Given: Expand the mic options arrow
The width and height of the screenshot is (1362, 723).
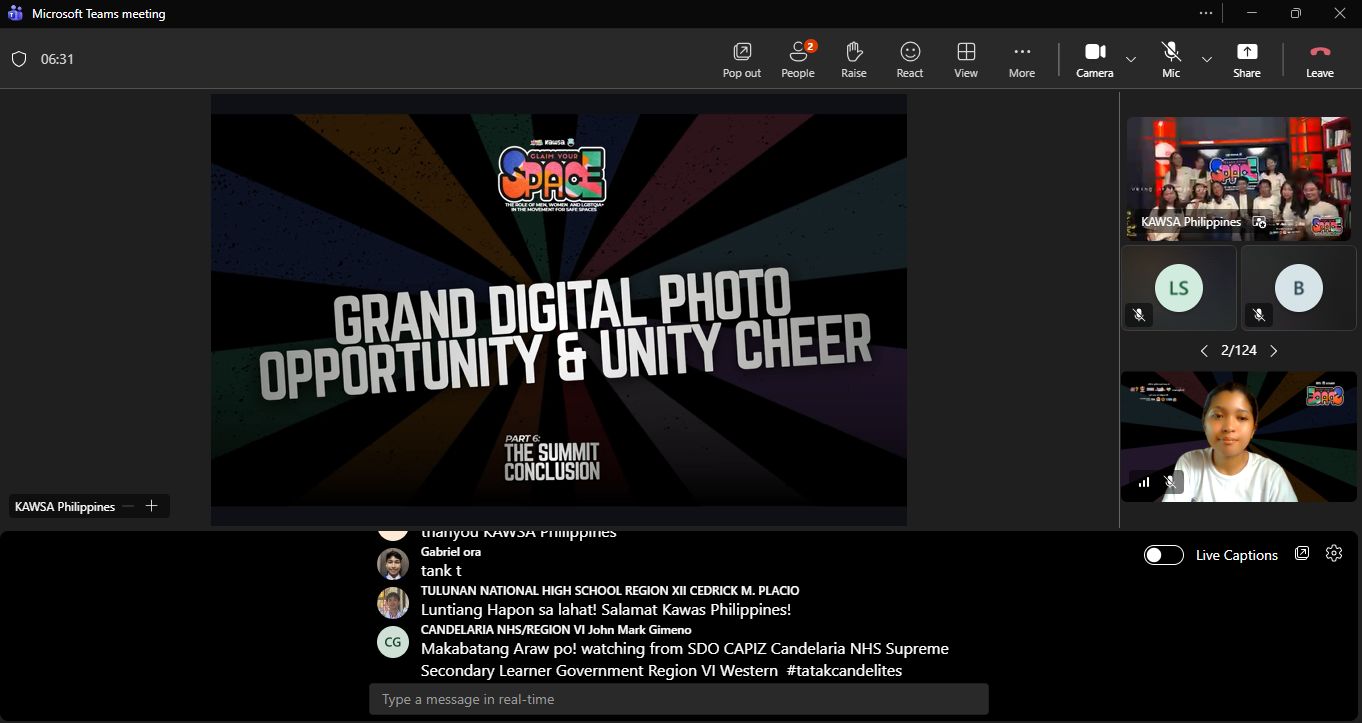Looking at the screenshot, I should (1207, 59).
